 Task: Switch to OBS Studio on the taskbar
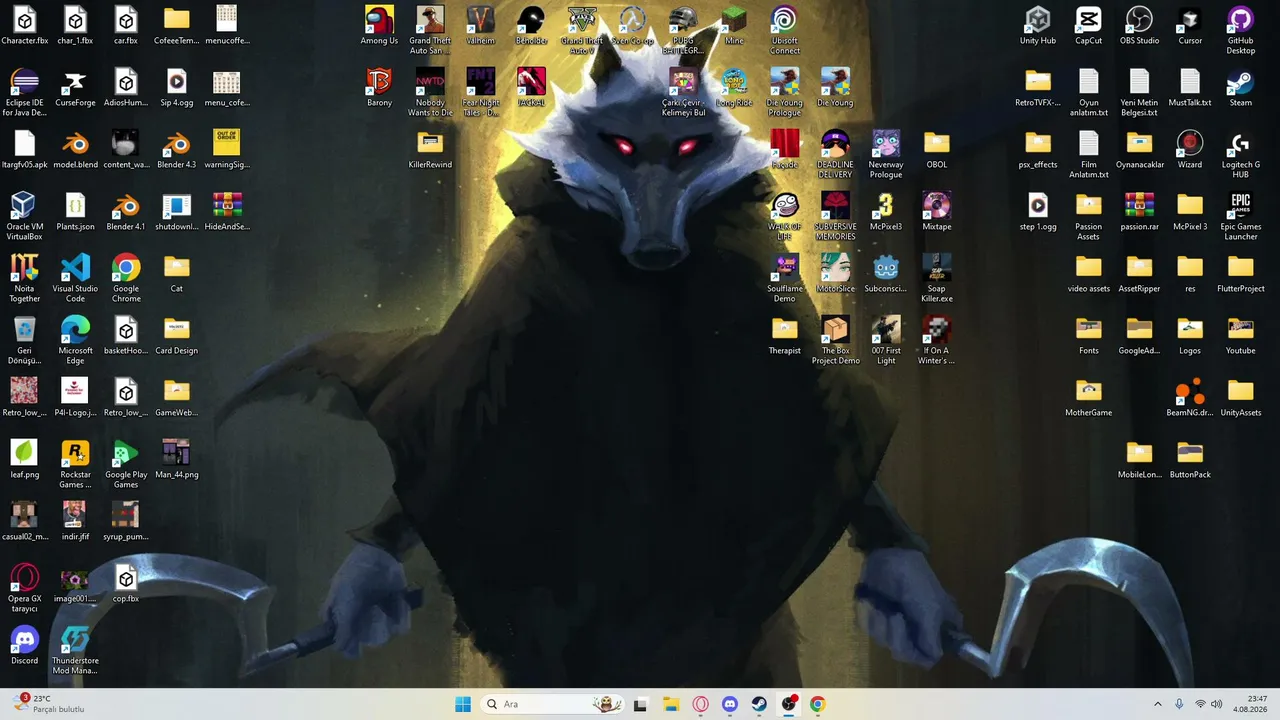click(788, 704)
